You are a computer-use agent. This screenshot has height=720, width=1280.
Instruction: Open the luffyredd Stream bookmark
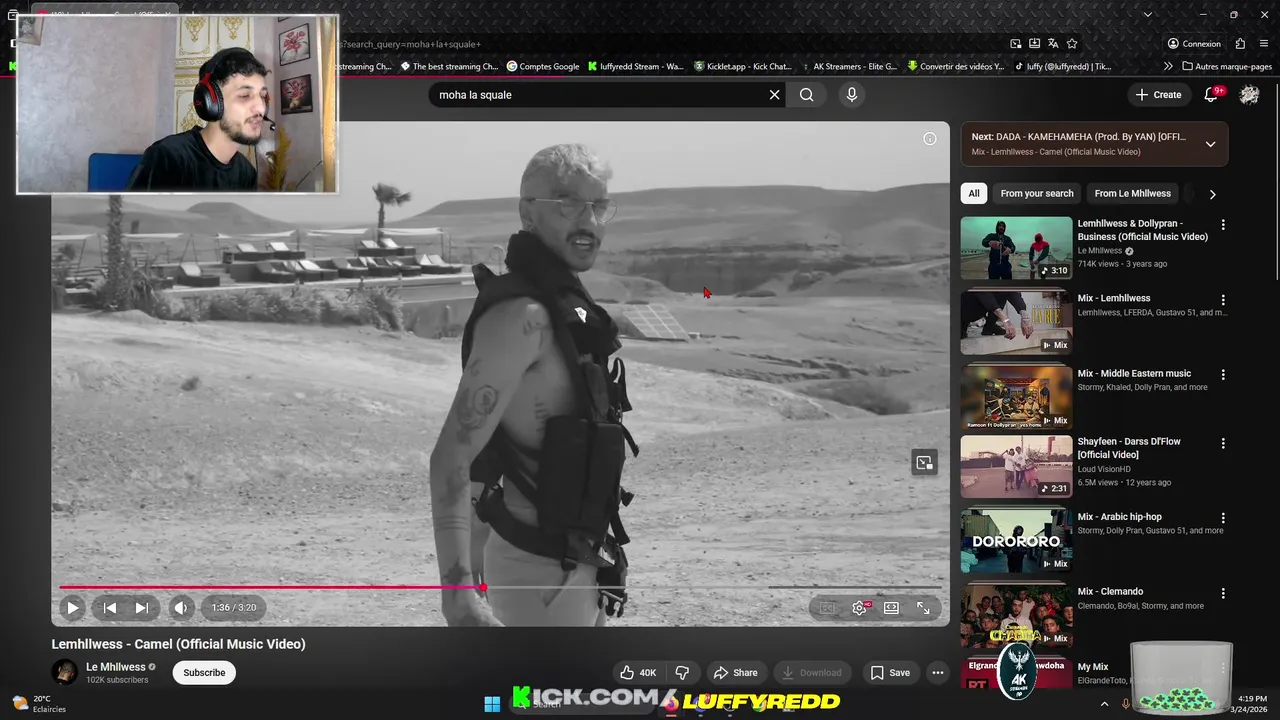(x=636, y=66)
